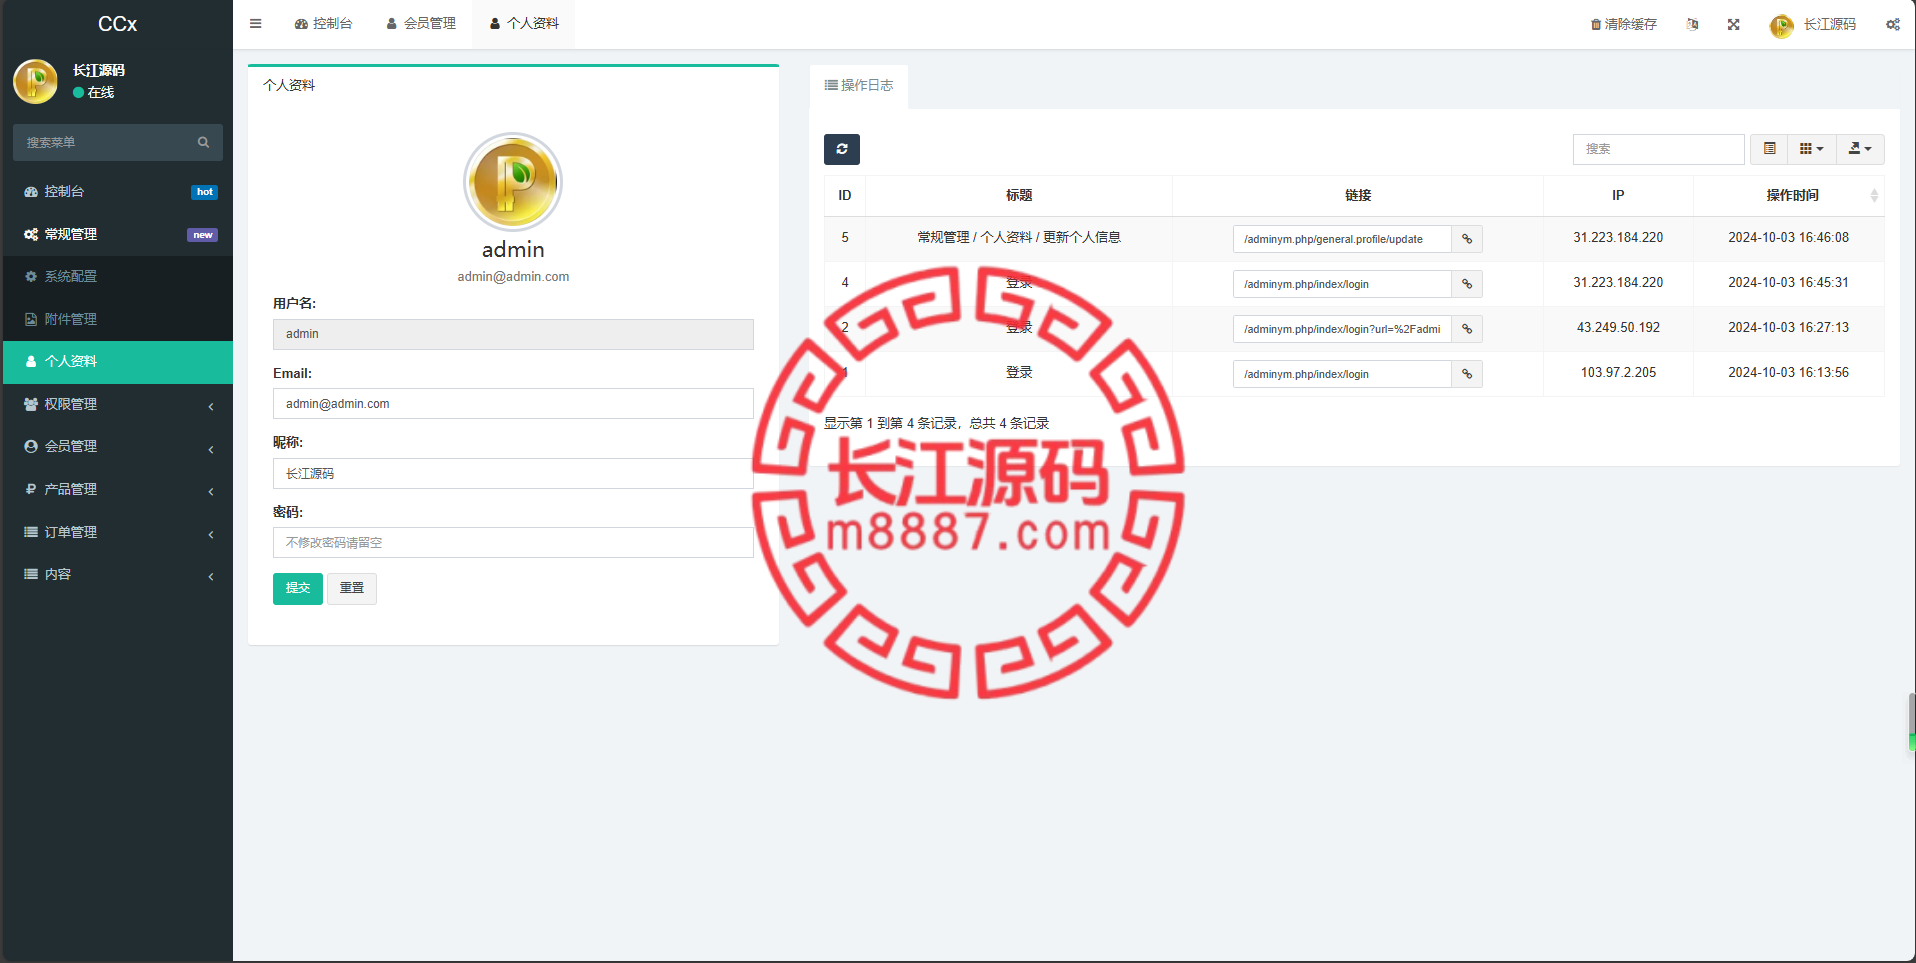The image size is (1916, 963).
Task: Open the settings cogs icon at top right
Action: tap(1893, 24)
